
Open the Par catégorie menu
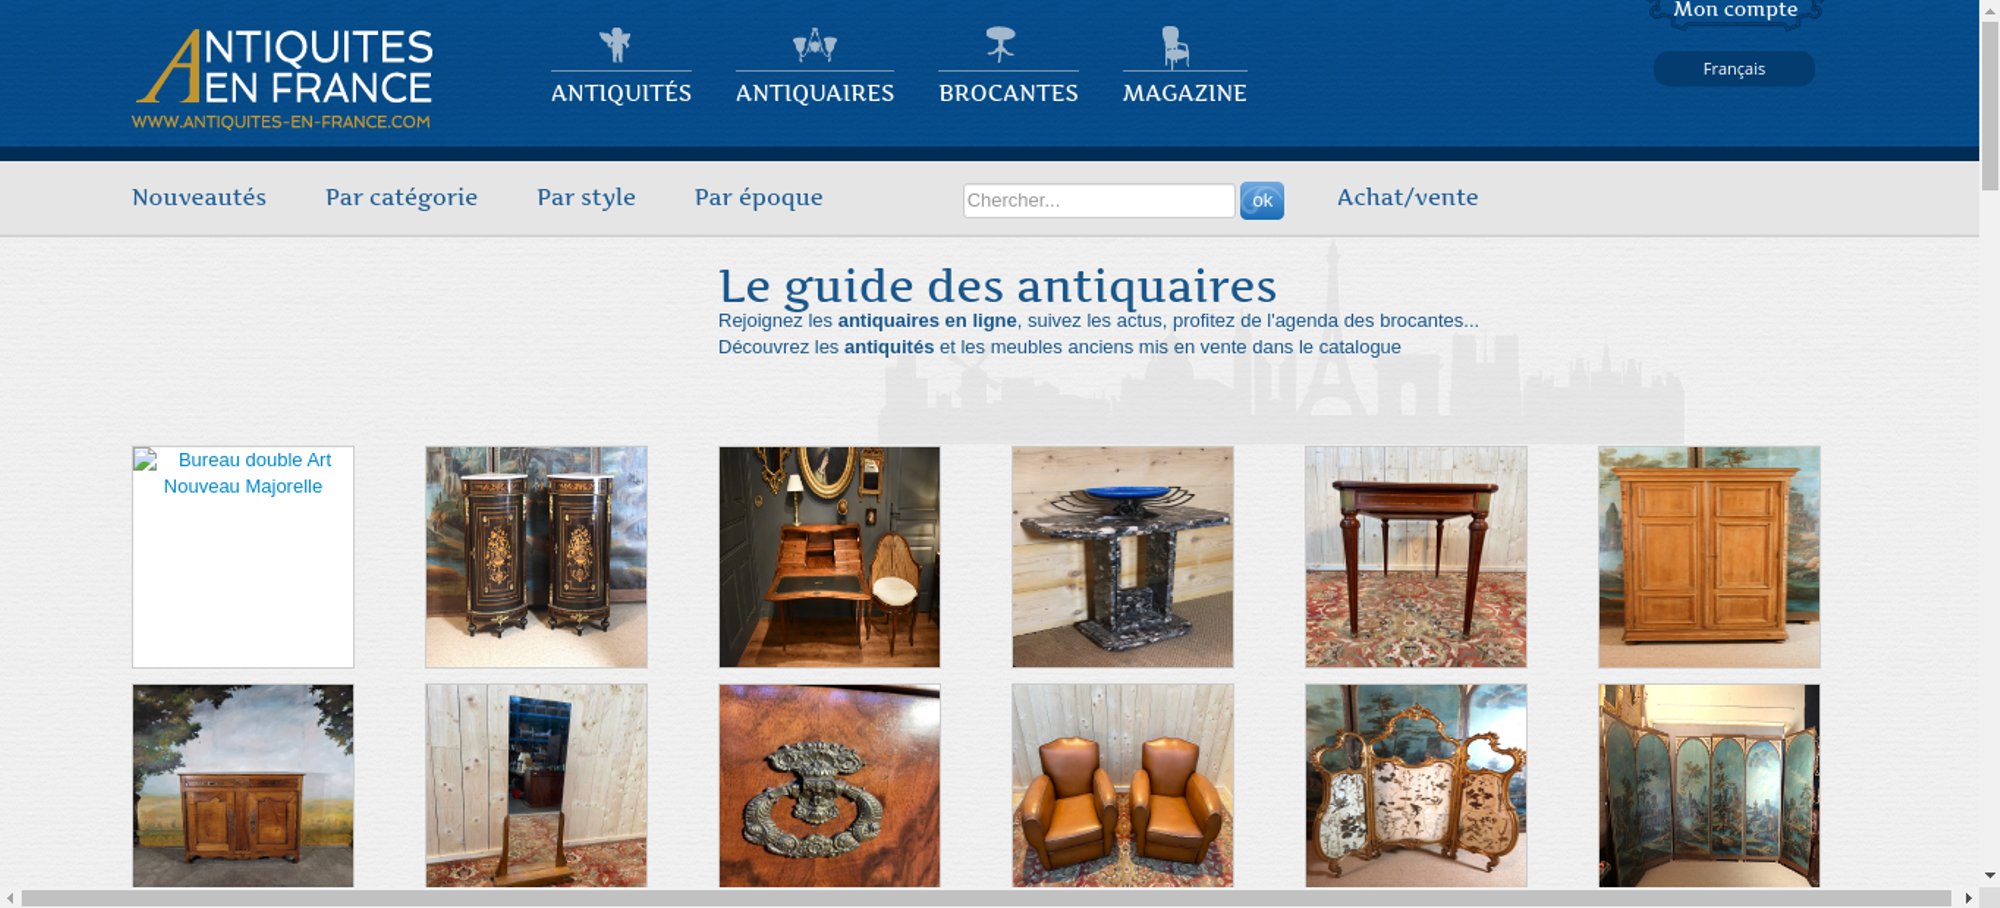pos(401,197)
